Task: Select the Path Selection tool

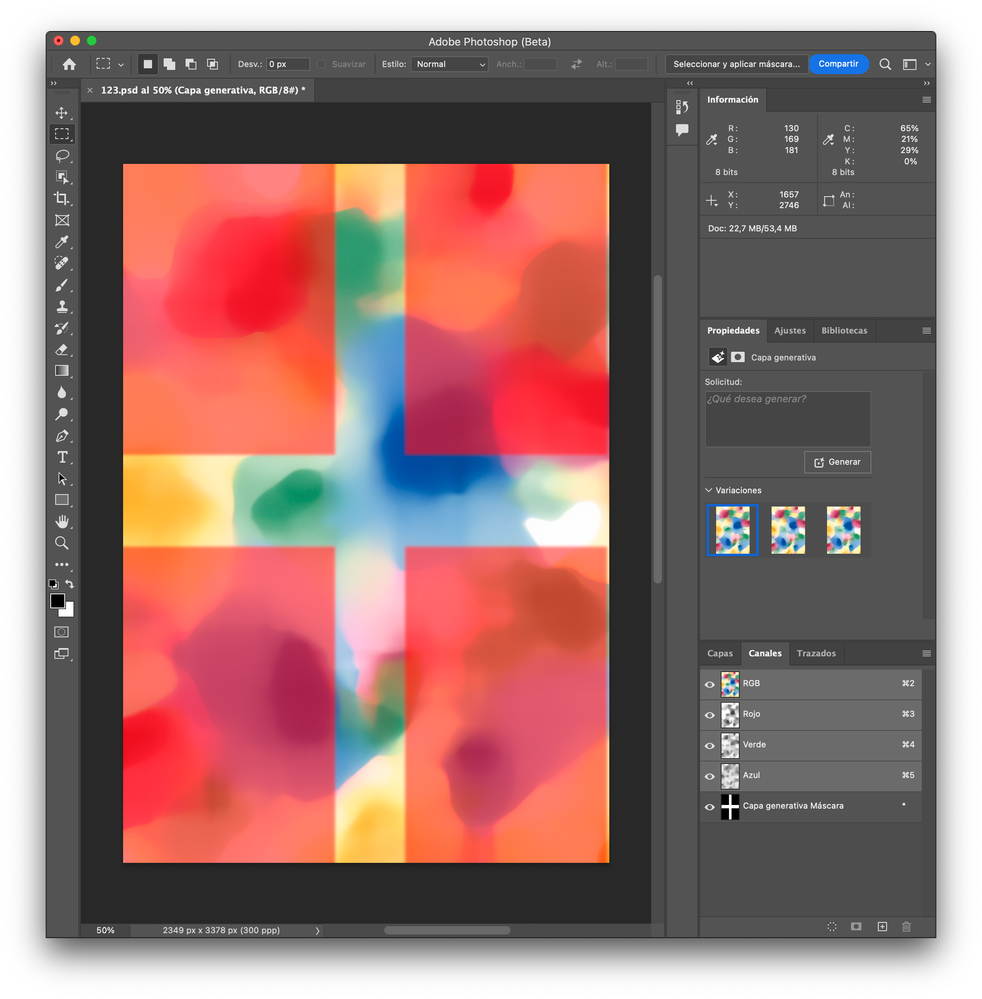Action: click(62, 478)
